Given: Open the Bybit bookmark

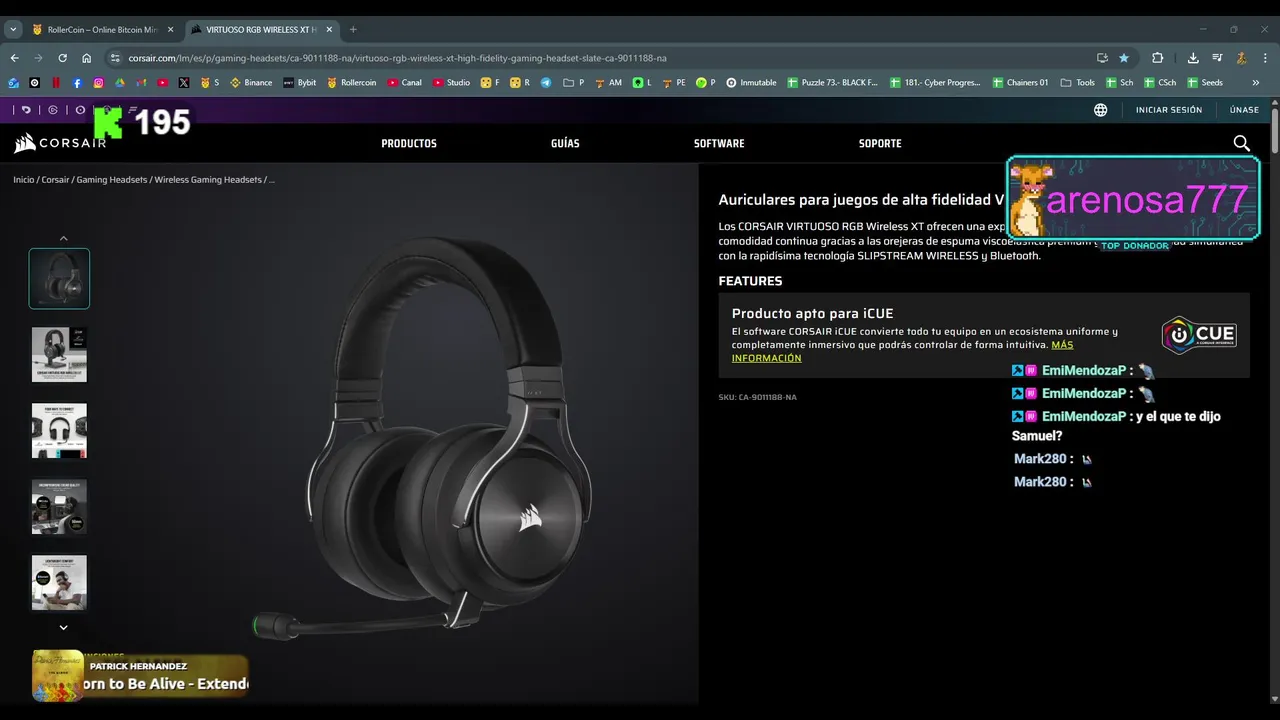Looking at the screenshot, I should [x=299, y=83].
